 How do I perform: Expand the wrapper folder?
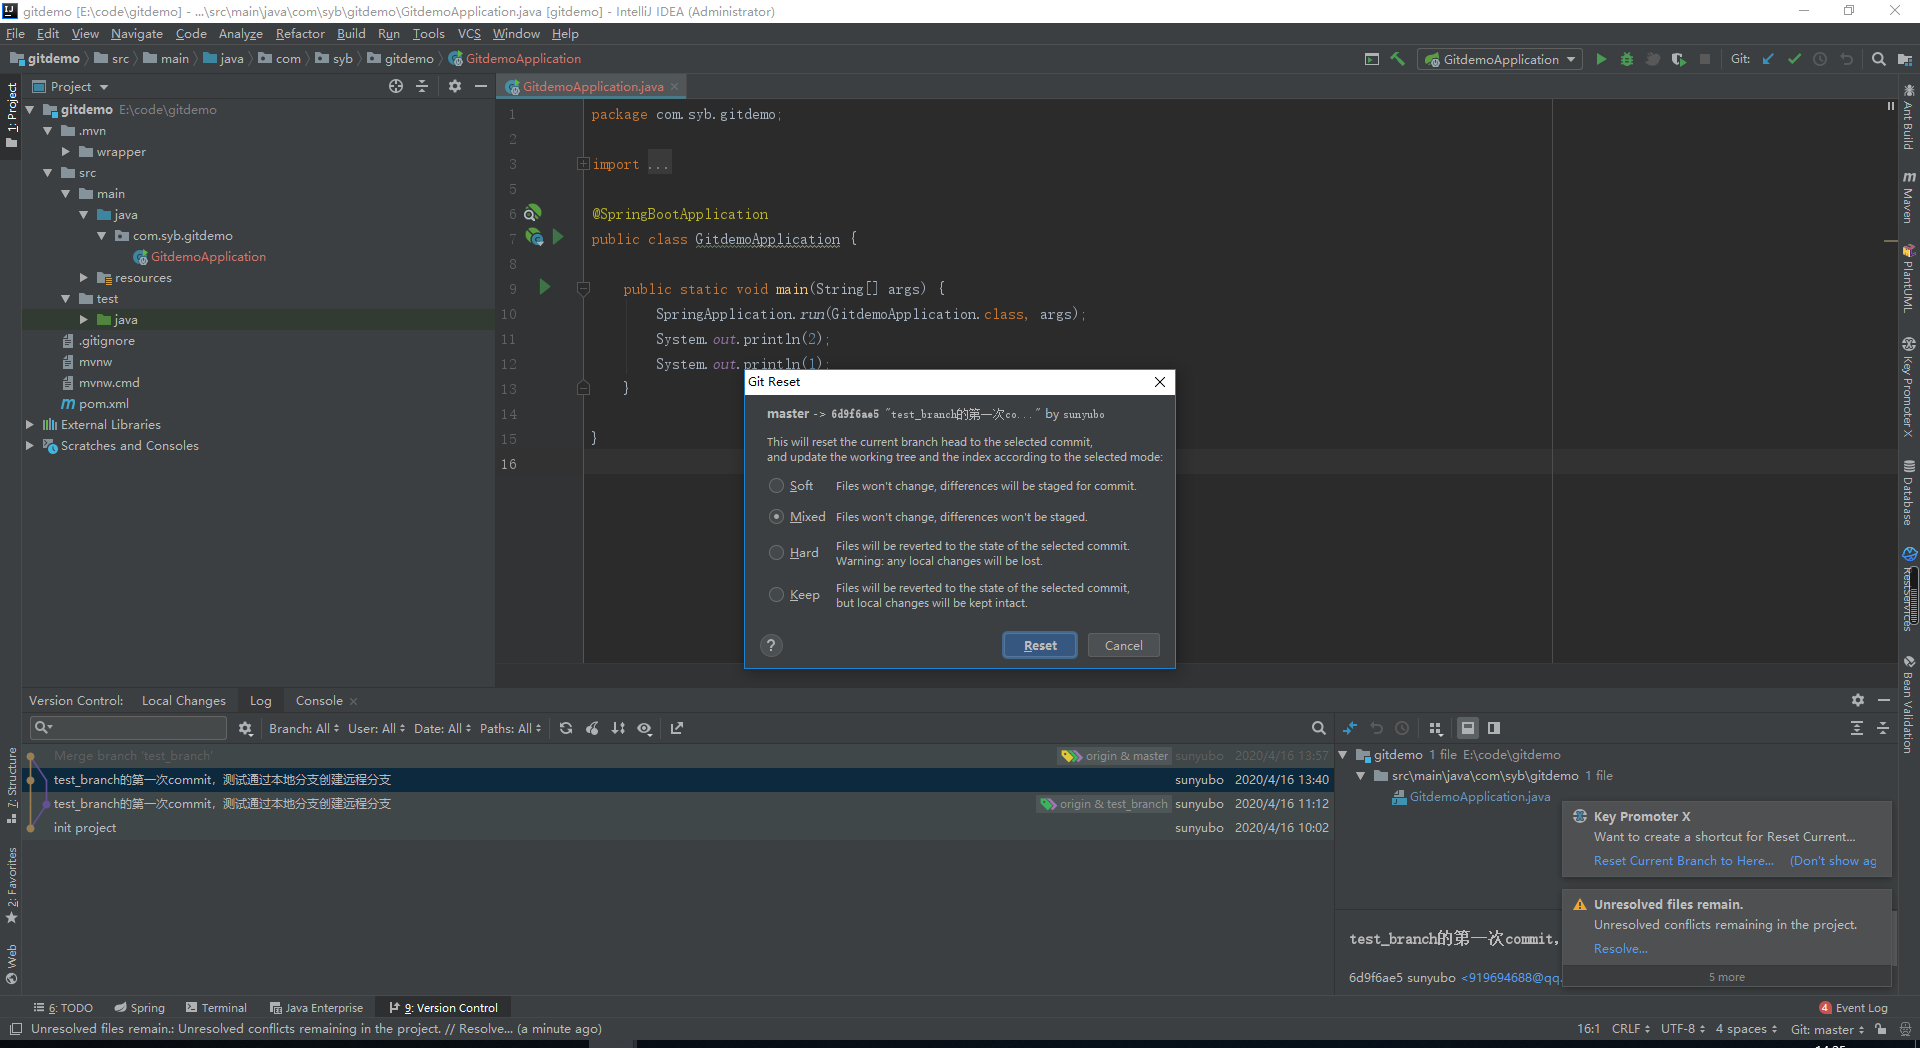coord(66,152)
